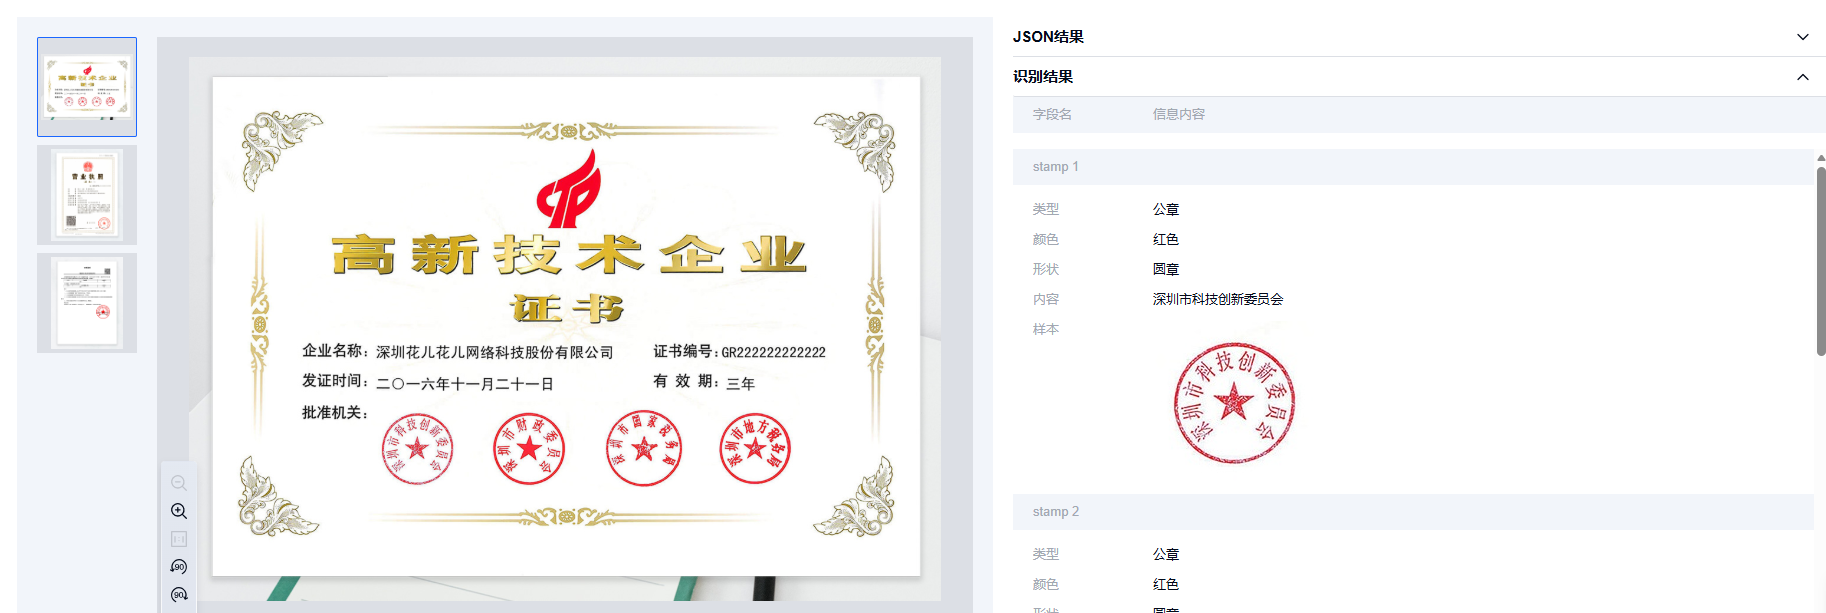
Task: Open the third document thumbnail
Action: [x=87, y=303]
